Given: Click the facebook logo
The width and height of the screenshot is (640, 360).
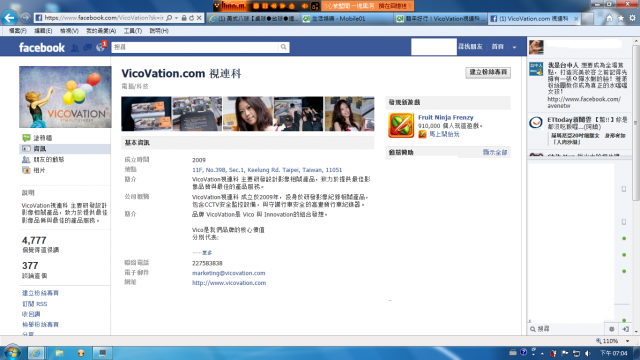Looking at the screenshot, I should 42,48.
